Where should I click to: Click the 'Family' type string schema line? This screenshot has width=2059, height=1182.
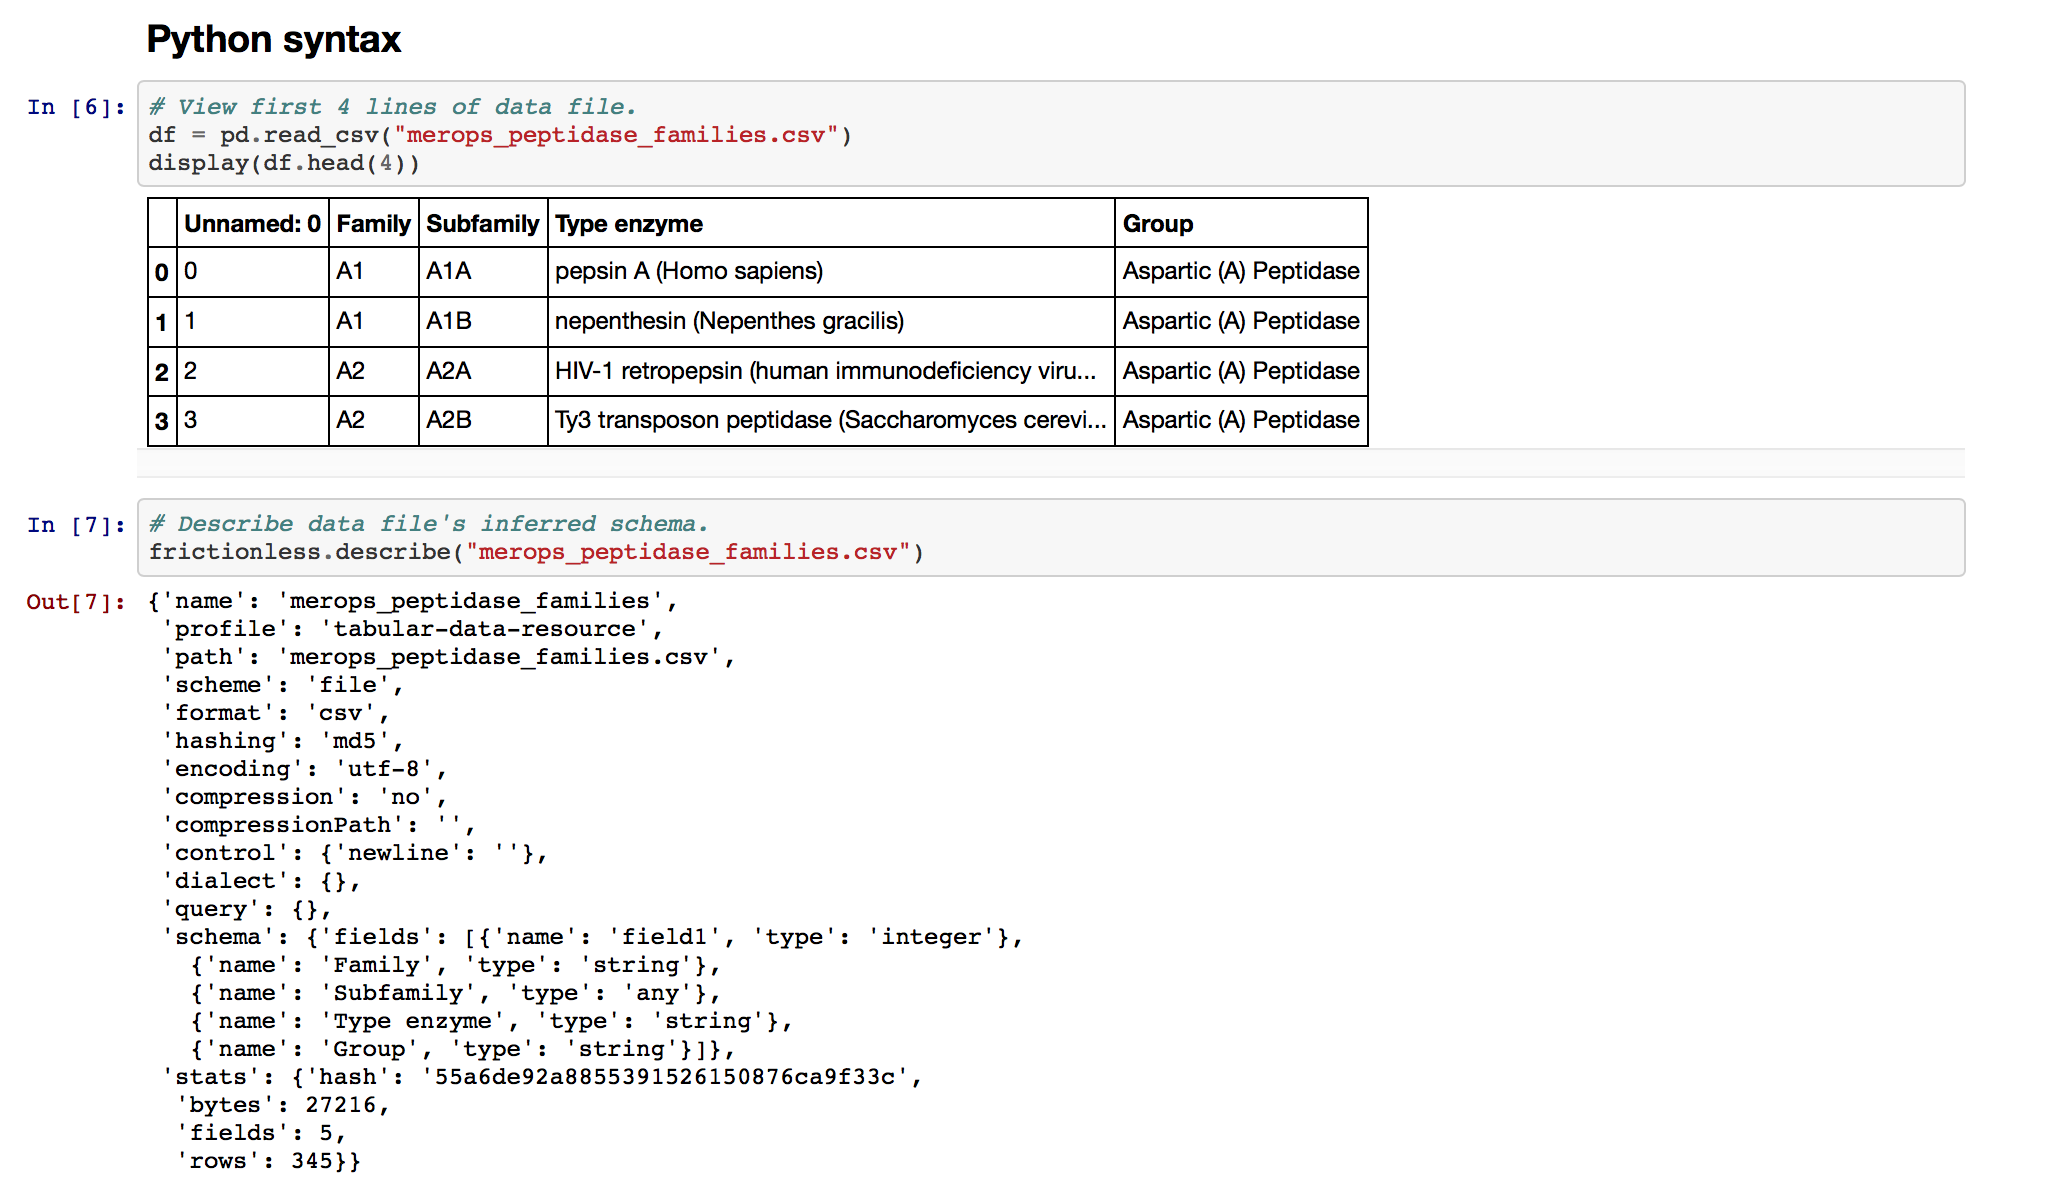tap(456, 965)
